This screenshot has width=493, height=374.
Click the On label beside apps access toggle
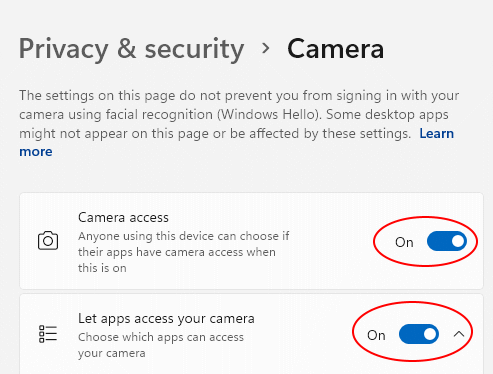(376, 335)
